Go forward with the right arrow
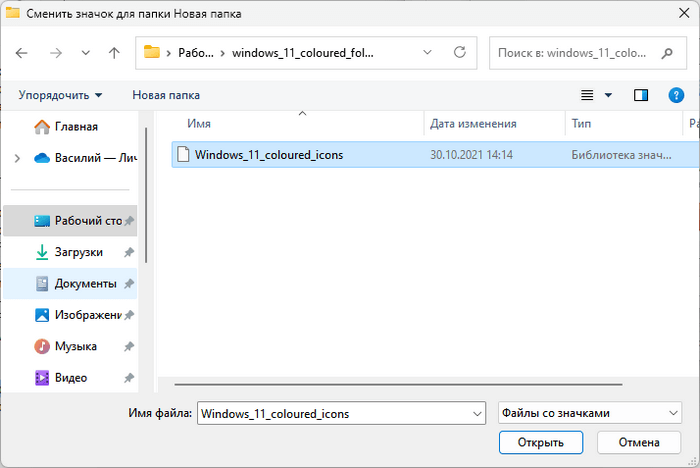The width and height of the screenshot is (700, 468). click(x=56, y=53)
